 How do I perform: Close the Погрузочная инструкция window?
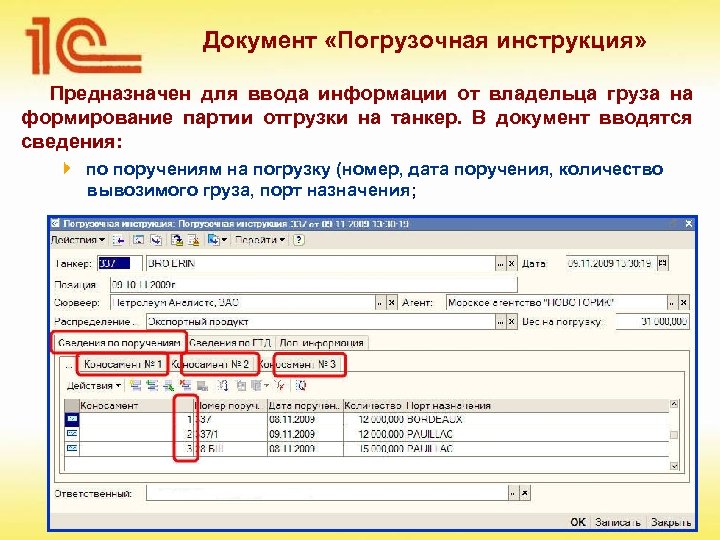688,224
